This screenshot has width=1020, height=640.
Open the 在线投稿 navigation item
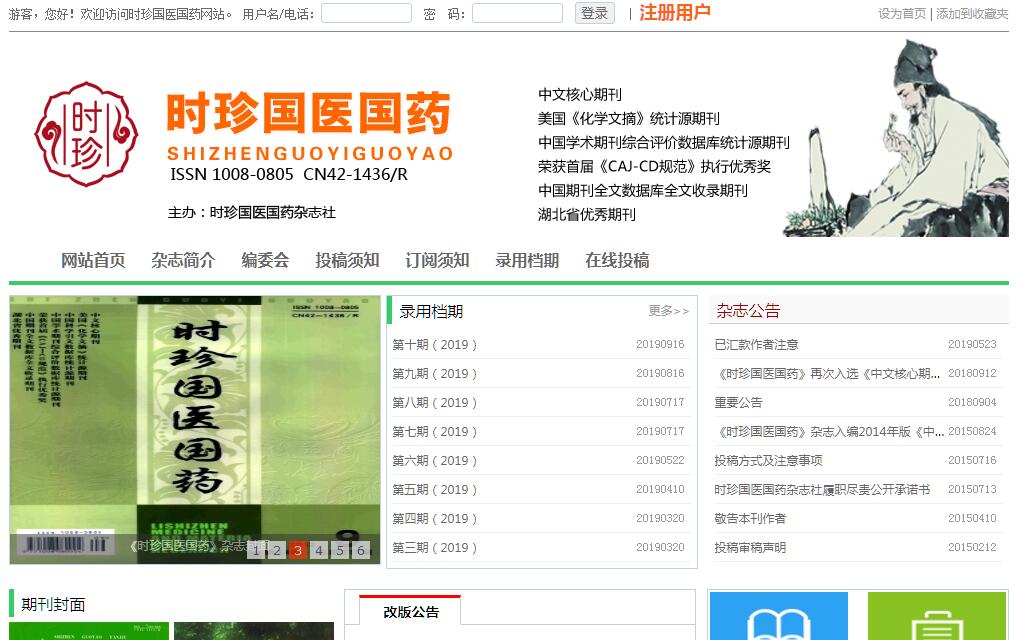tap(617, 260)
